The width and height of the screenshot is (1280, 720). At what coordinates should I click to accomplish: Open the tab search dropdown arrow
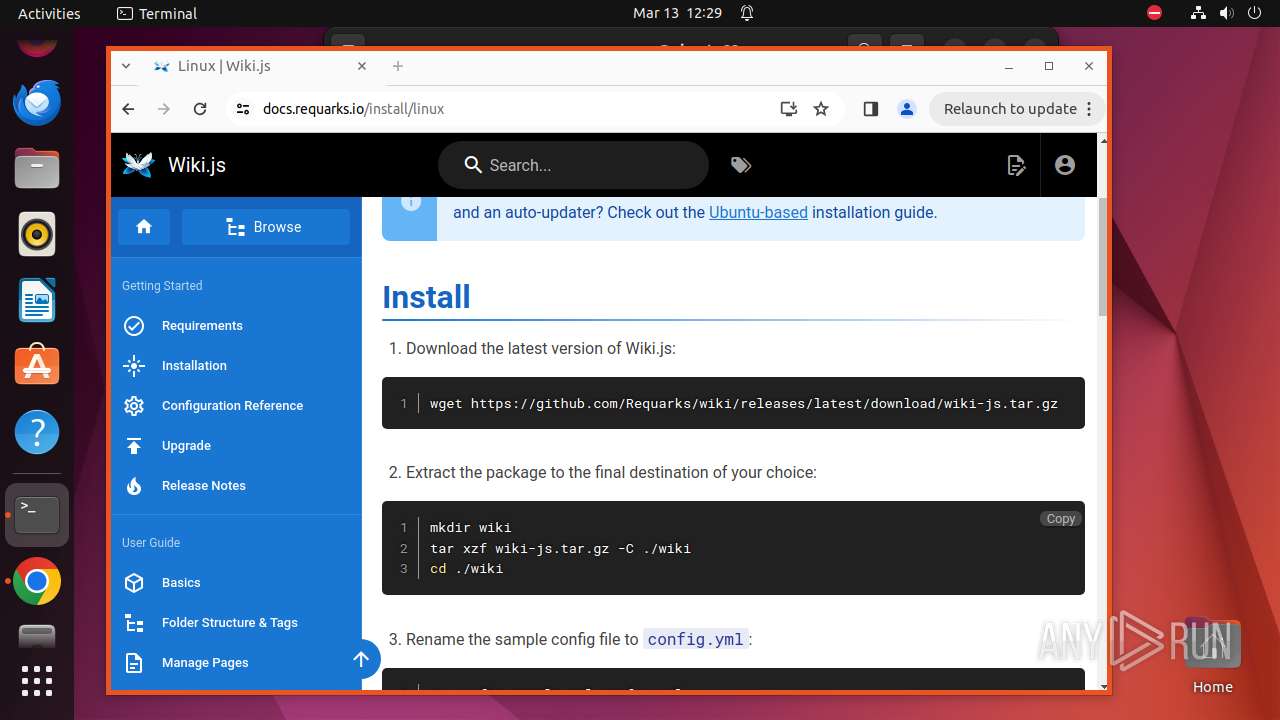coord(126,66)
